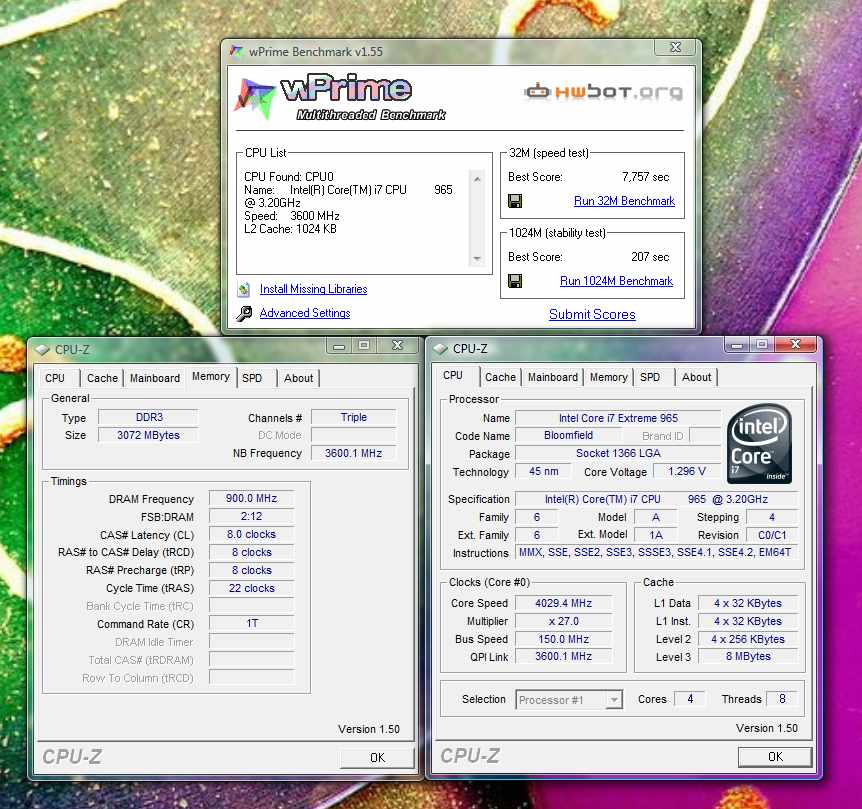Switch to Memory tab in right CPU-Z window

(x=609, y=377)
